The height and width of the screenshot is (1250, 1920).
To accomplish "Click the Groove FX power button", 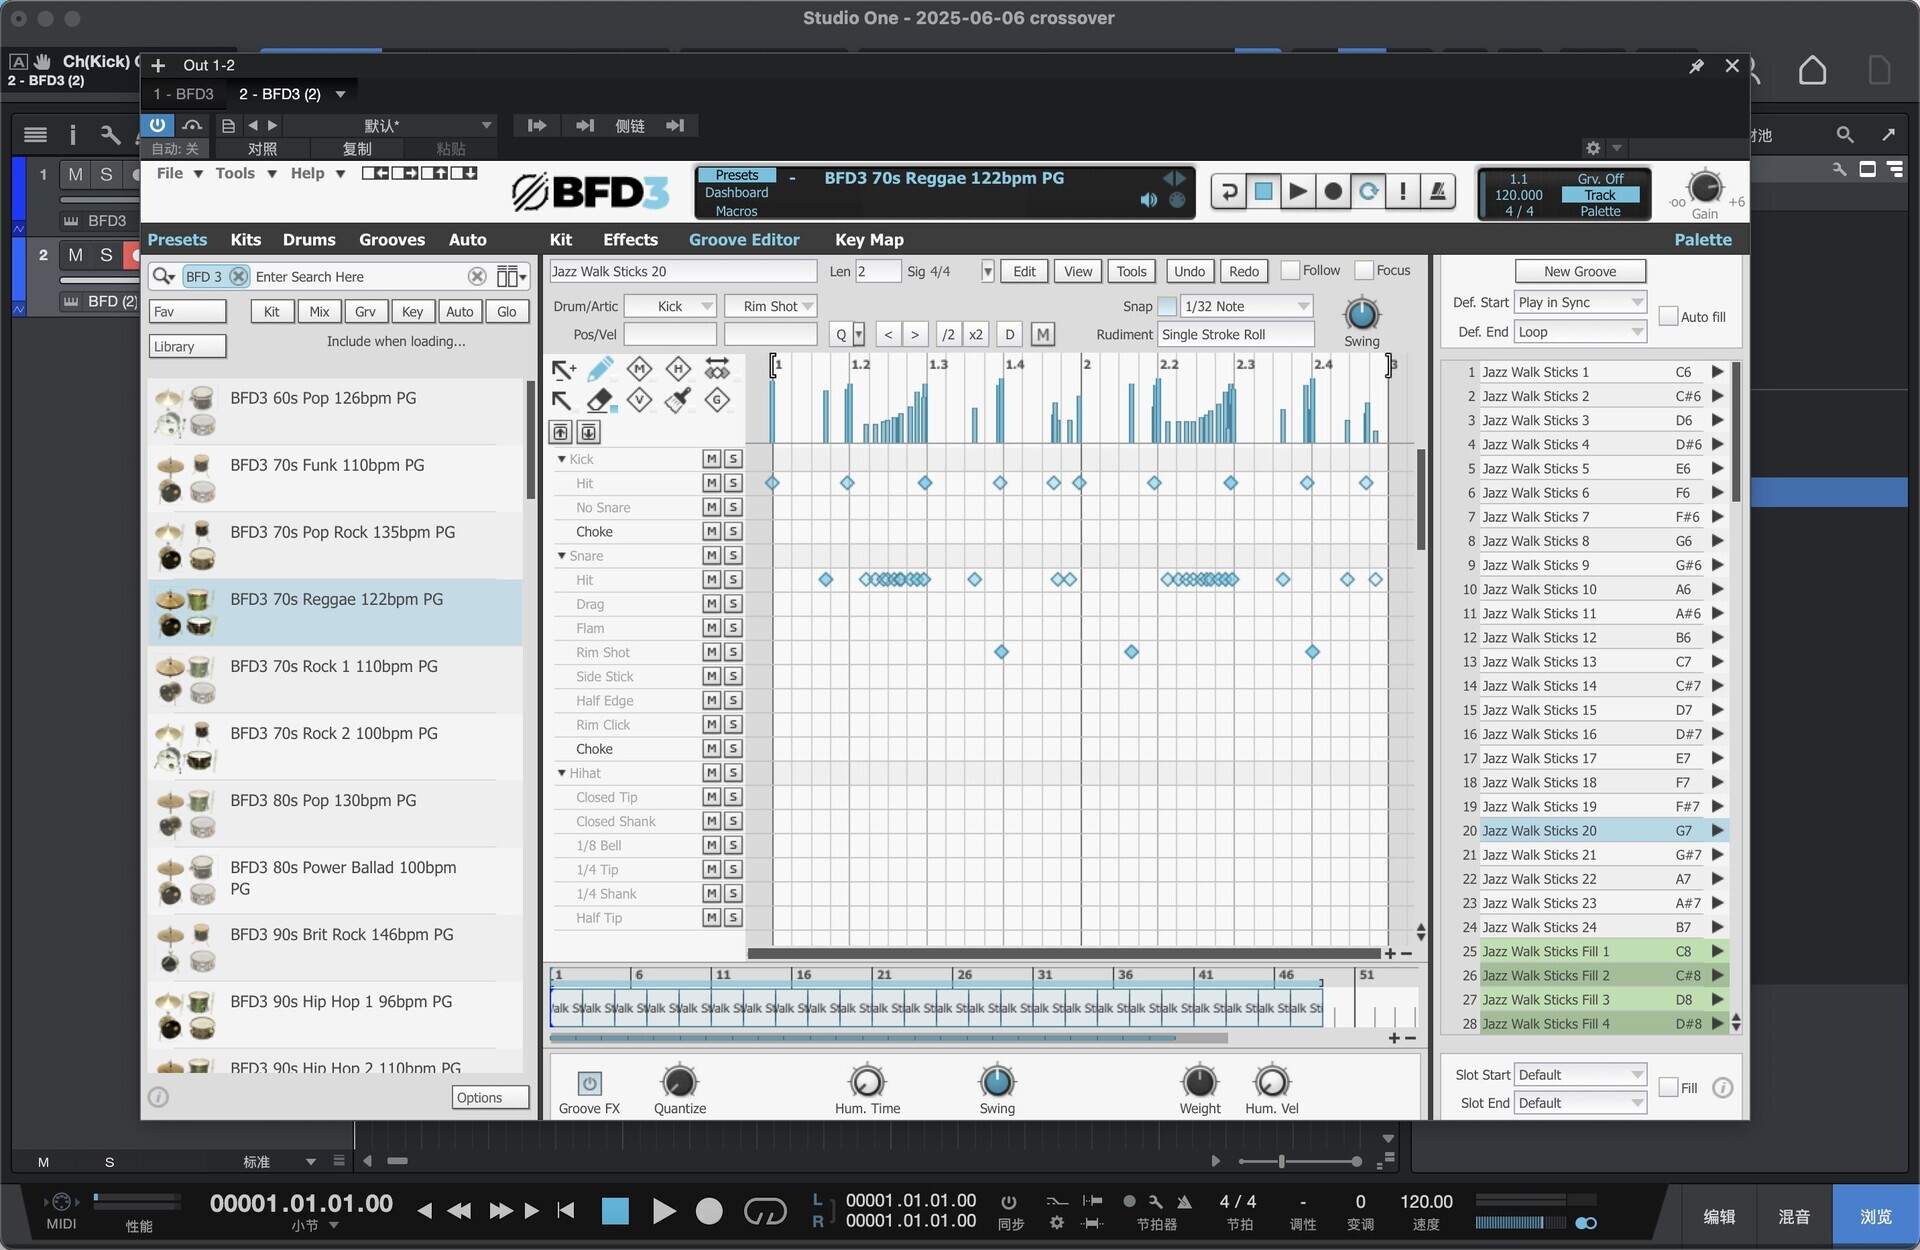I will point(589,1083).
